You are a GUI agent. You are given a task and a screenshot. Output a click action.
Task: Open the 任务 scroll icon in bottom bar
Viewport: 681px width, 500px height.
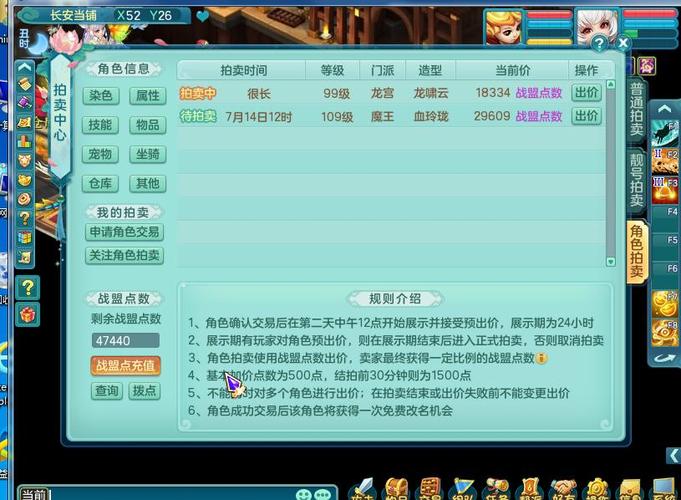coord(496,490)
